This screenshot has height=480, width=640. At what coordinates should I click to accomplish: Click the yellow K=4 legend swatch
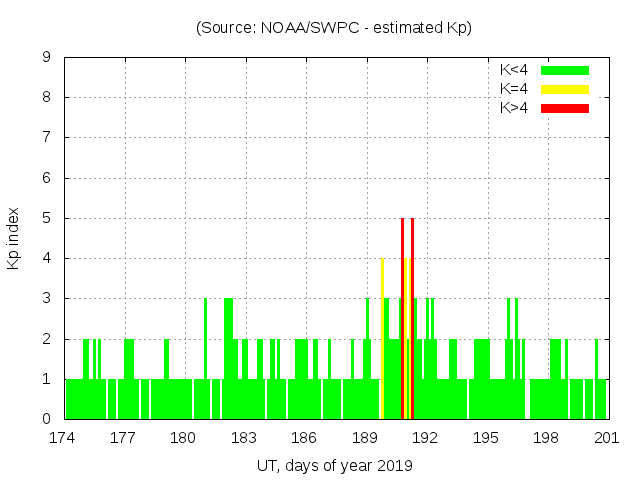click(565, 89)
